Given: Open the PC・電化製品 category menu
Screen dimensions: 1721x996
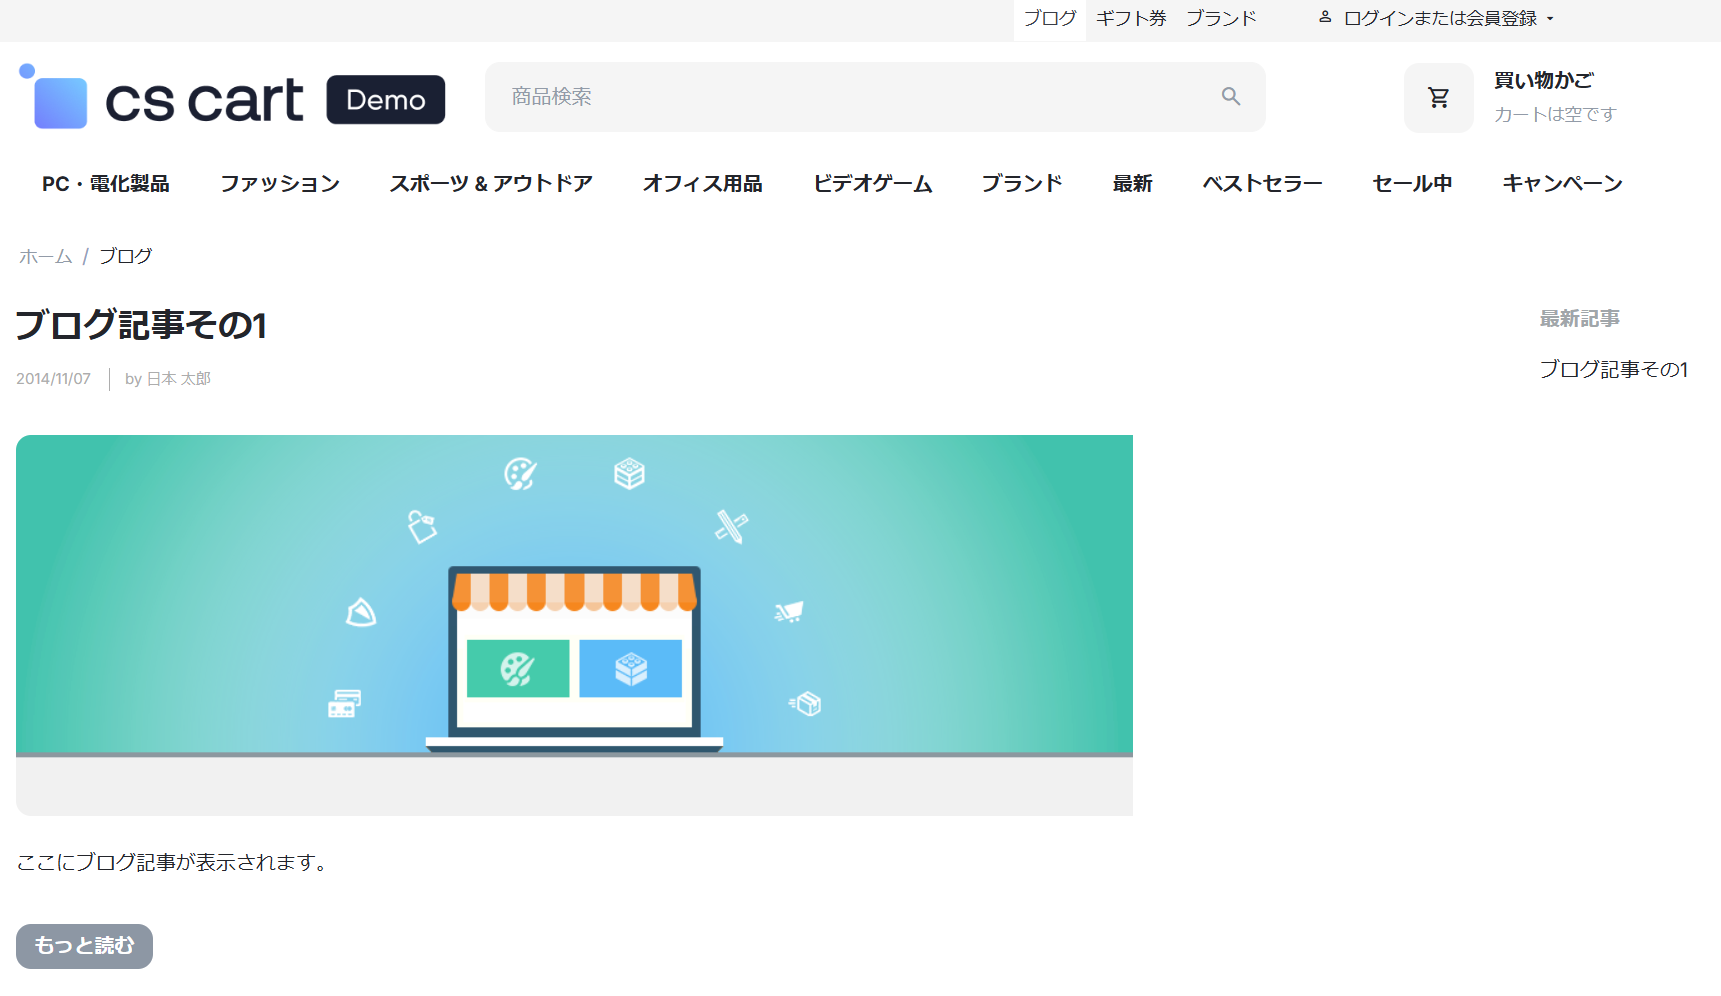Looking at the screenshot, I should (105, 184).
